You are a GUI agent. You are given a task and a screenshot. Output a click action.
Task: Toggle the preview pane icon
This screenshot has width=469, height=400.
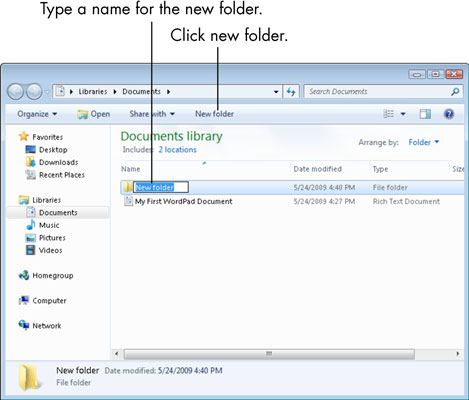(x=425, y=114)
